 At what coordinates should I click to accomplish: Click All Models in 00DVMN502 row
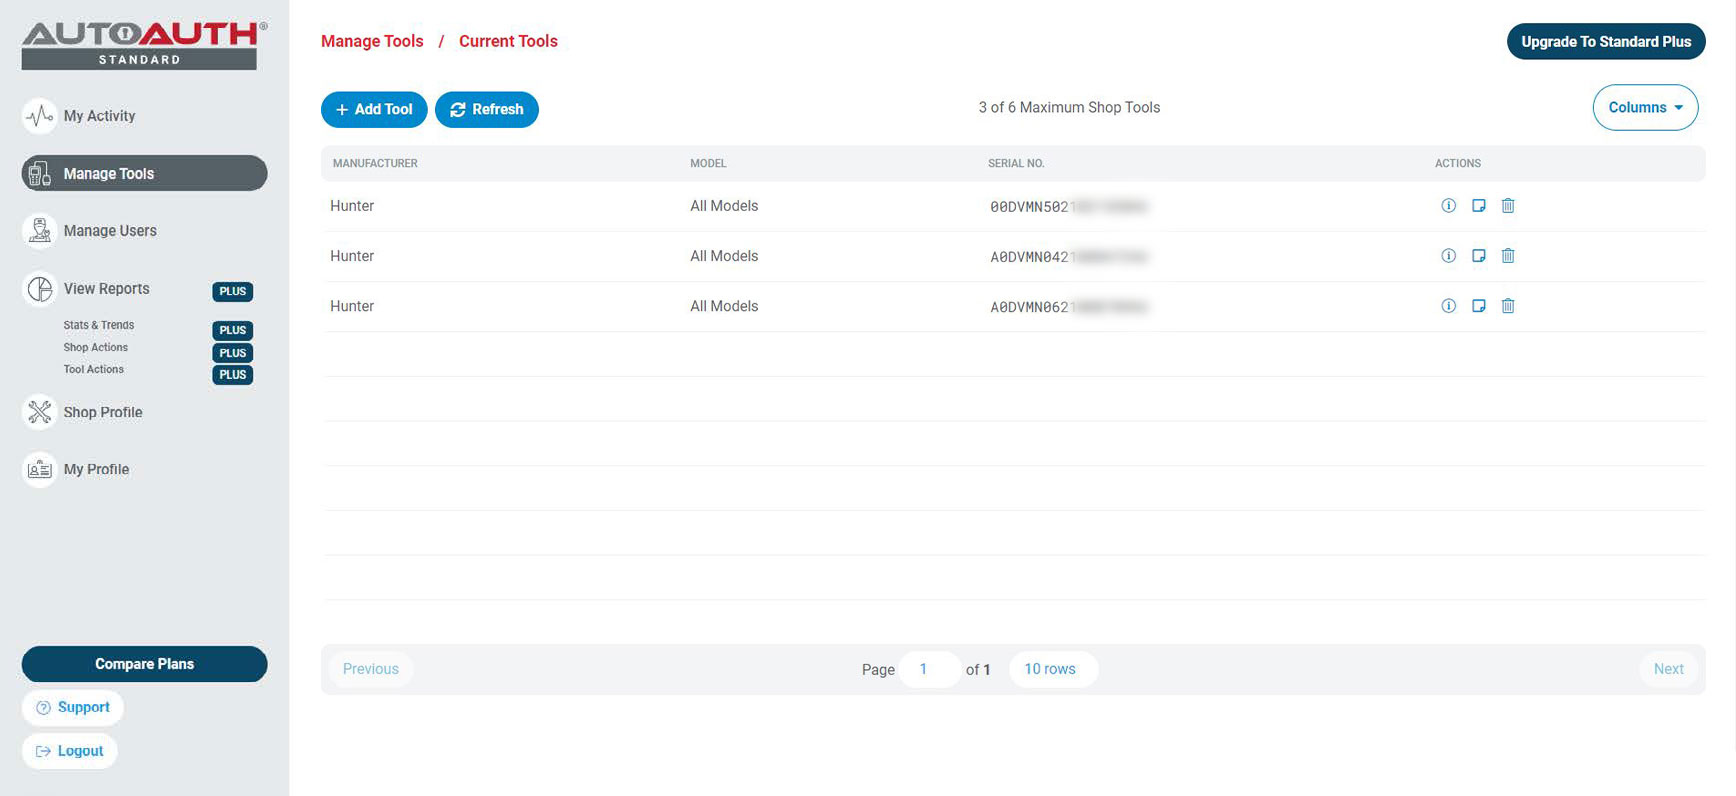click(724, 206)
